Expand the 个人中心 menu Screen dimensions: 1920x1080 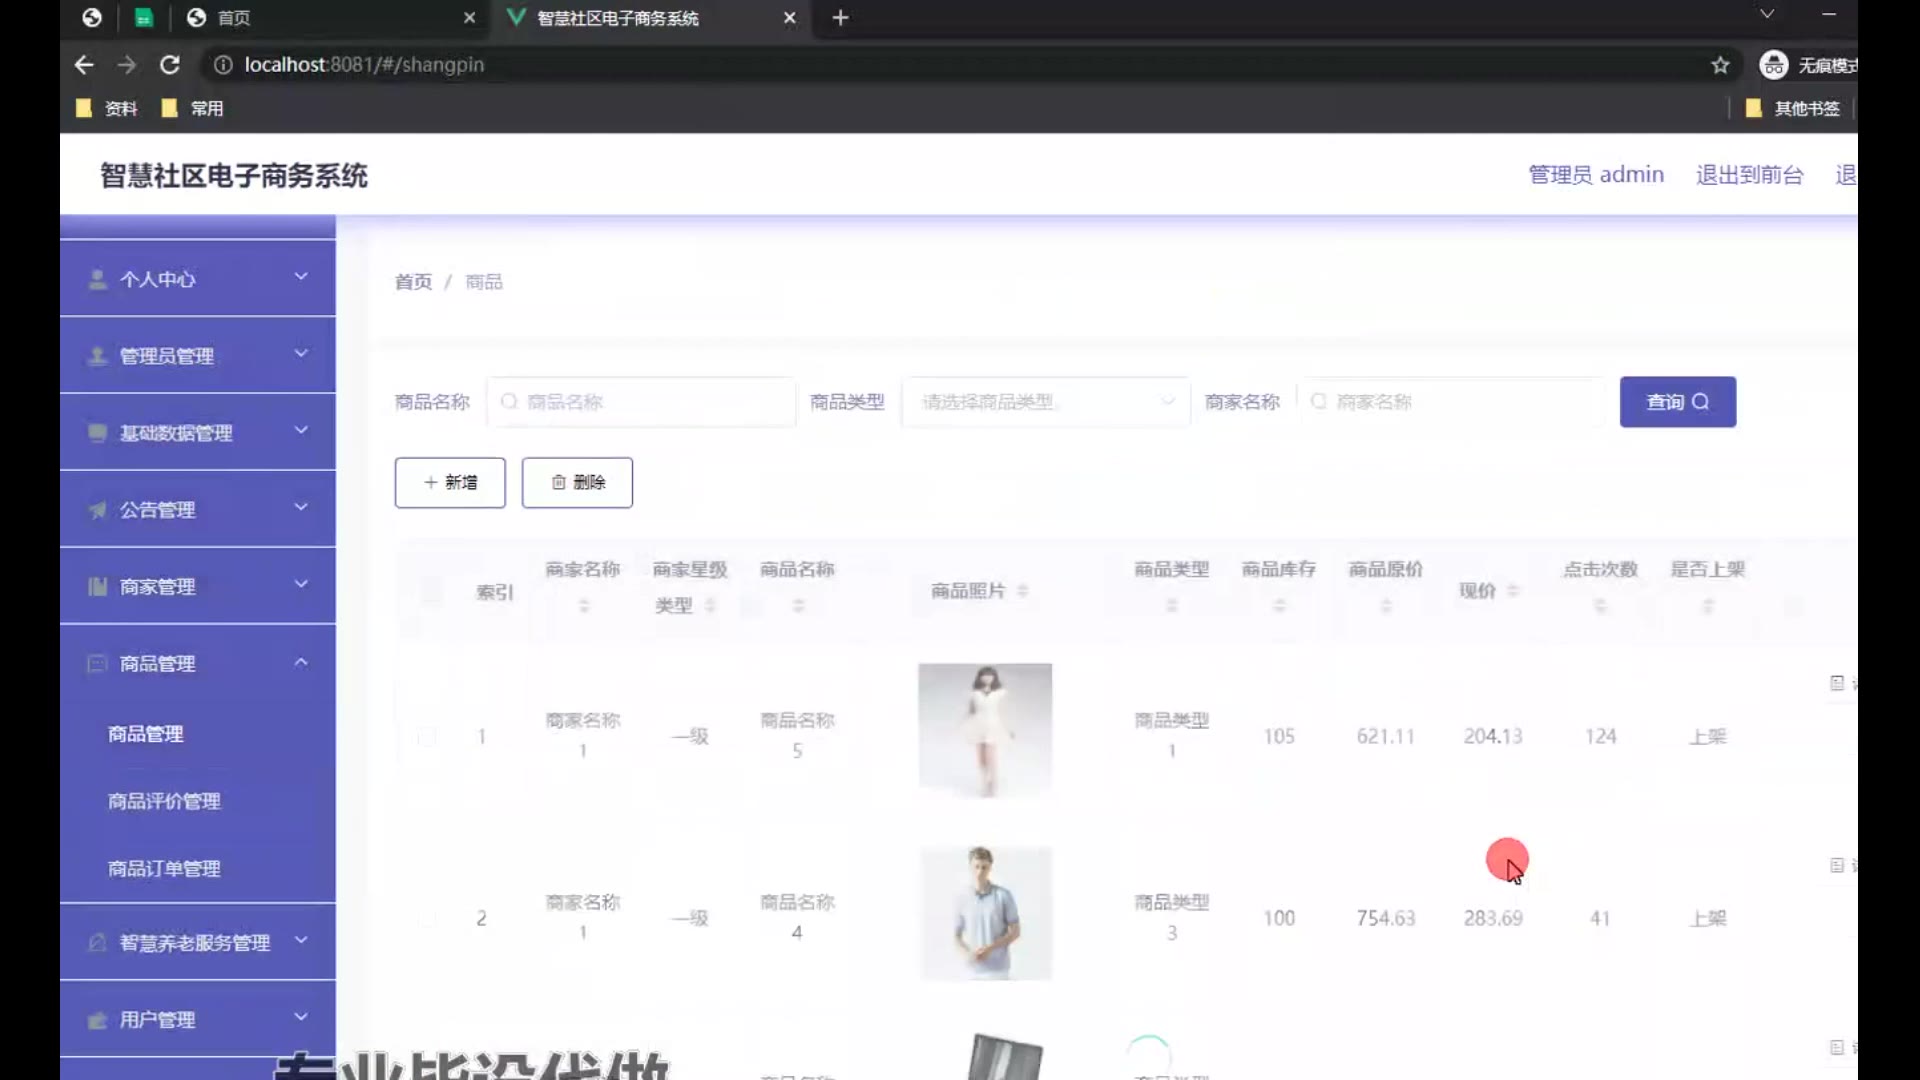click(x=198, y=278)
